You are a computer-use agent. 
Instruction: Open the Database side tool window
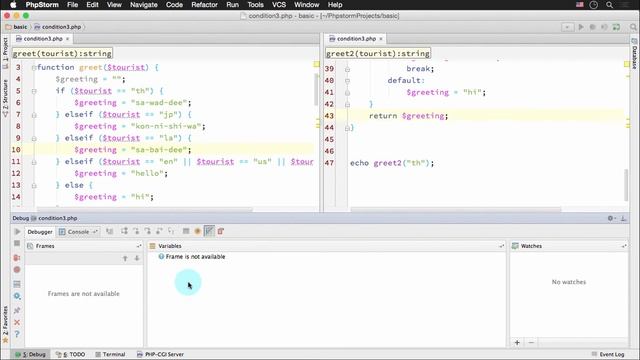(x=634, y=53)
